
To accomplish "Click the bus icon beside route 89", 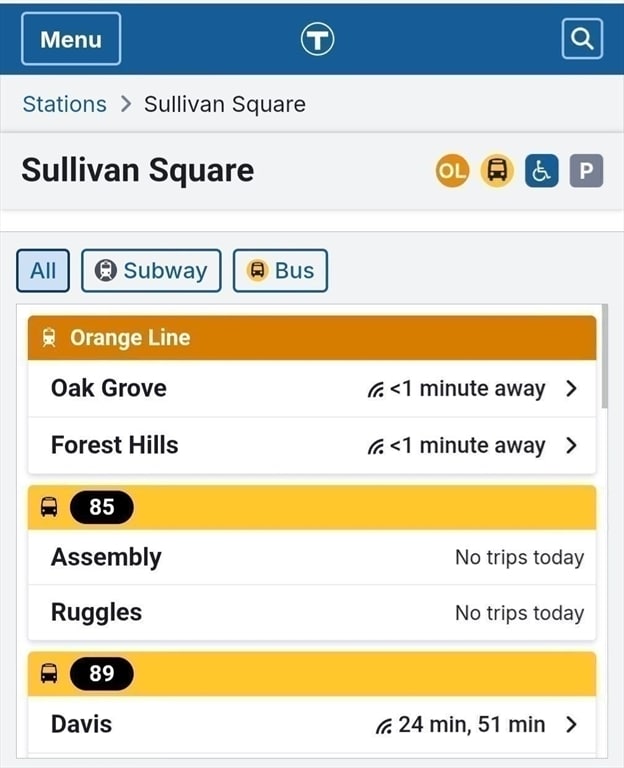I will (48, 673).
